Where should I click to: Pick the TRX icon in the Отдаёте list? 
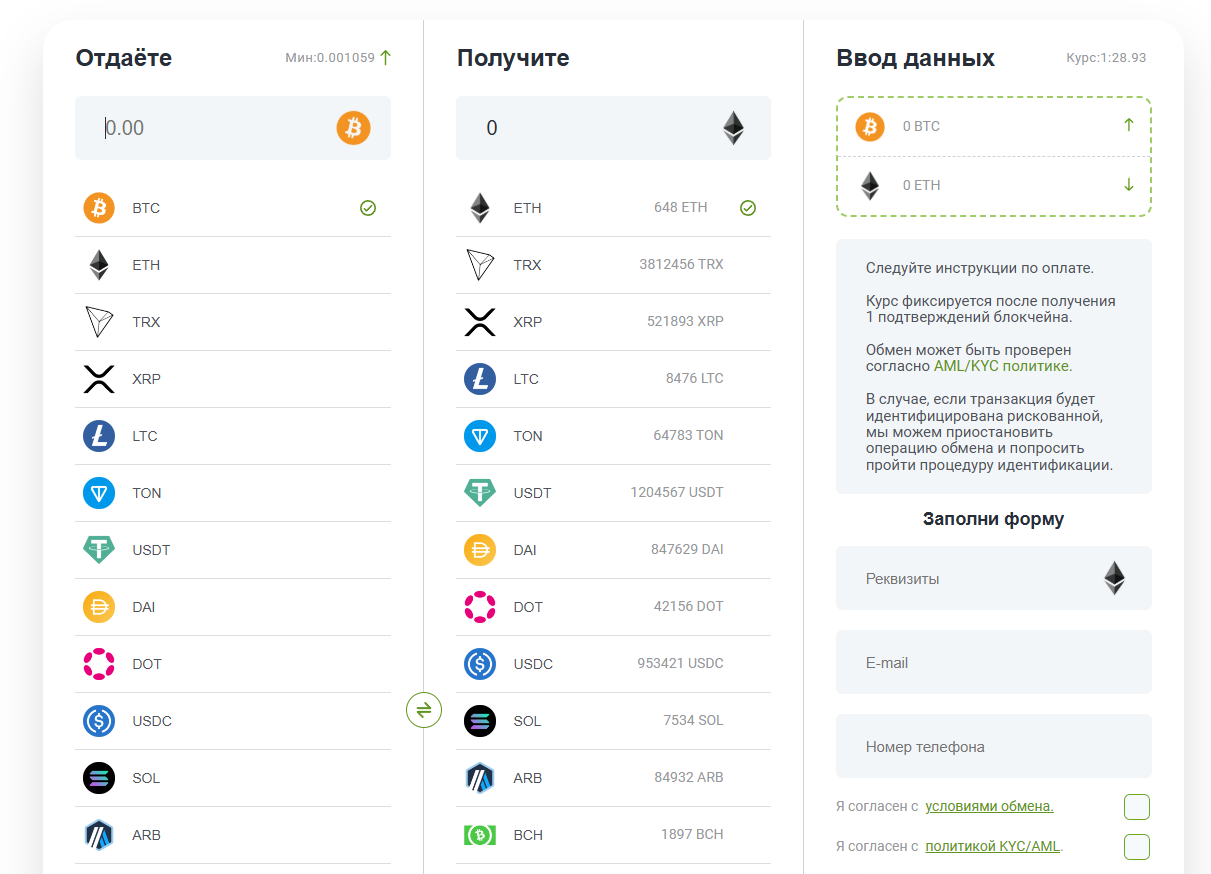coord(99,322)
